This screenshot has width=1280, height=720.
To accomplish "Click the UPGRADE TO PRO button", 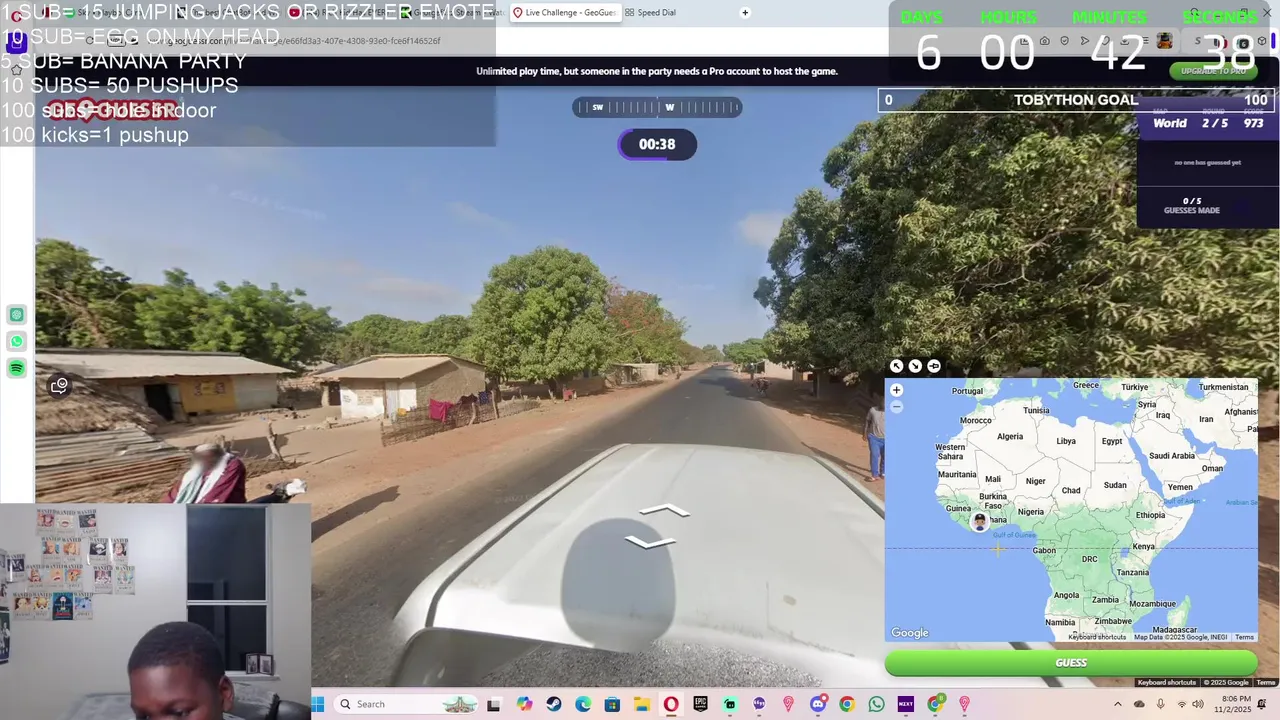I will point(1213,71).
